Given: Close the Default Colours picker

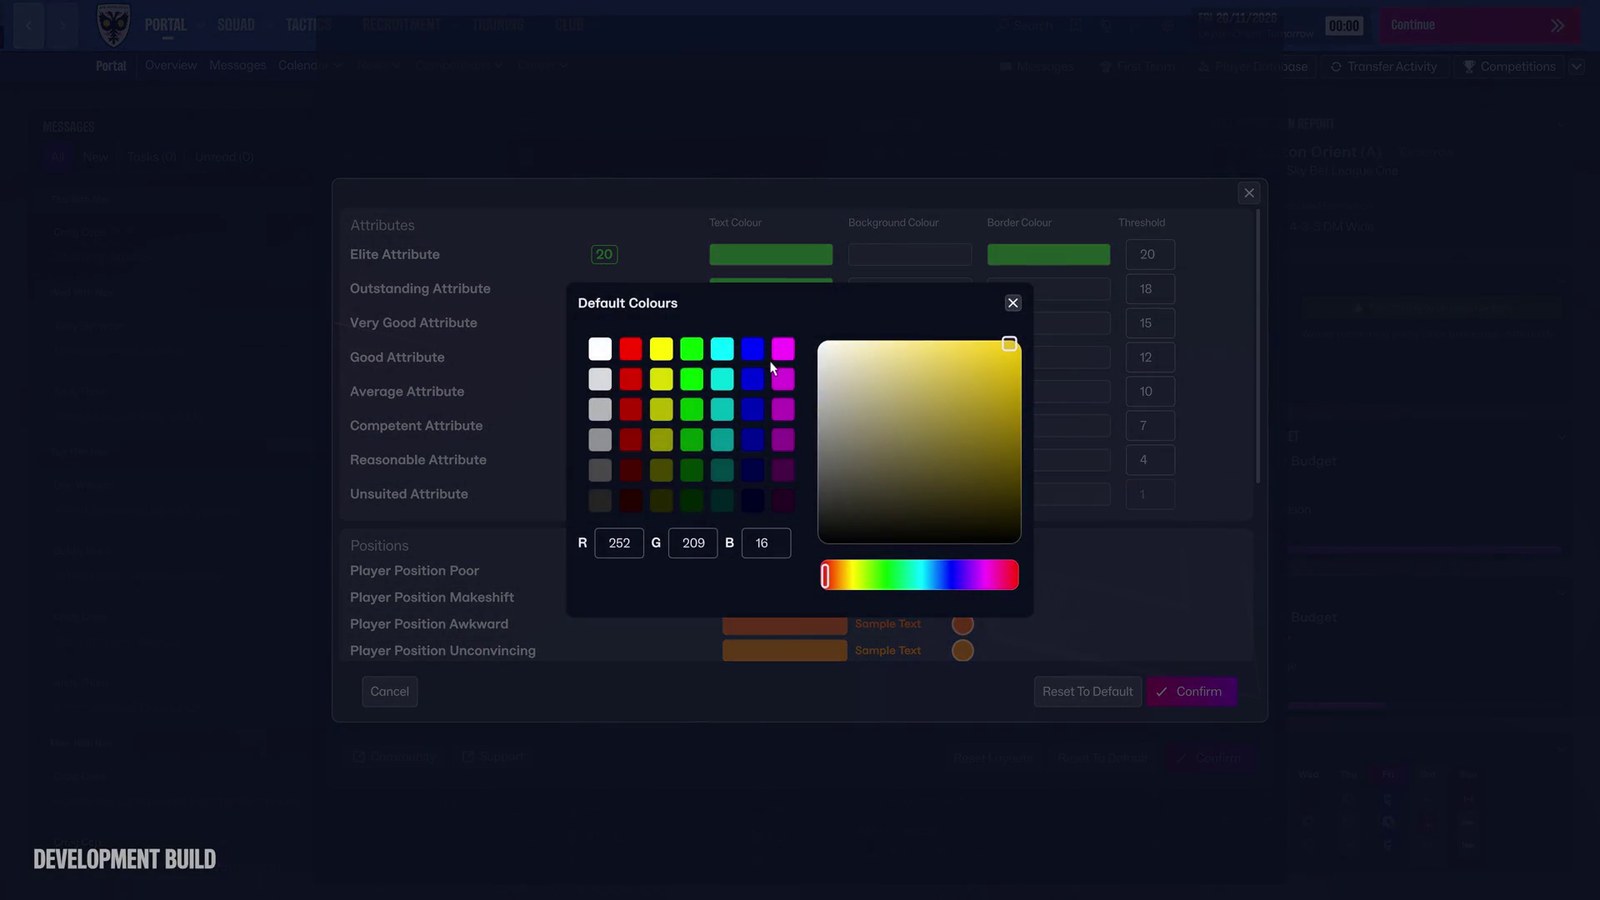Looking at the screenshot, I should [1013, 303].
